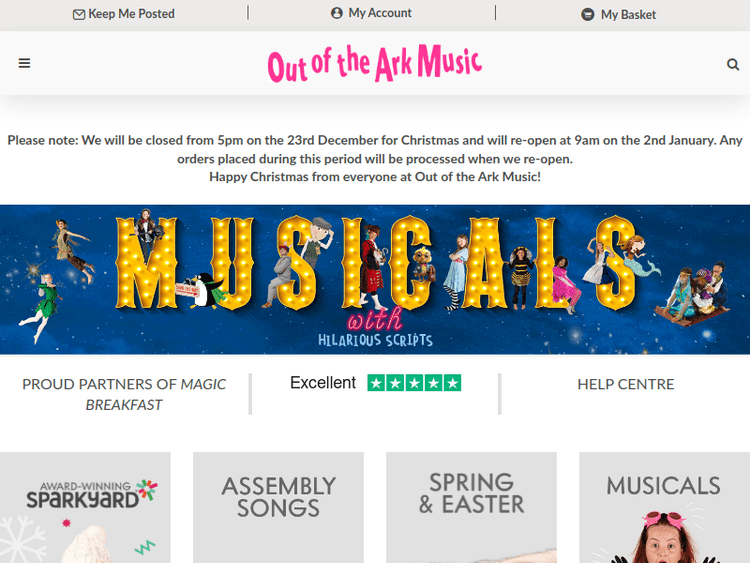Open the My Account link
750x563 pixels.
tap(380, 13)
